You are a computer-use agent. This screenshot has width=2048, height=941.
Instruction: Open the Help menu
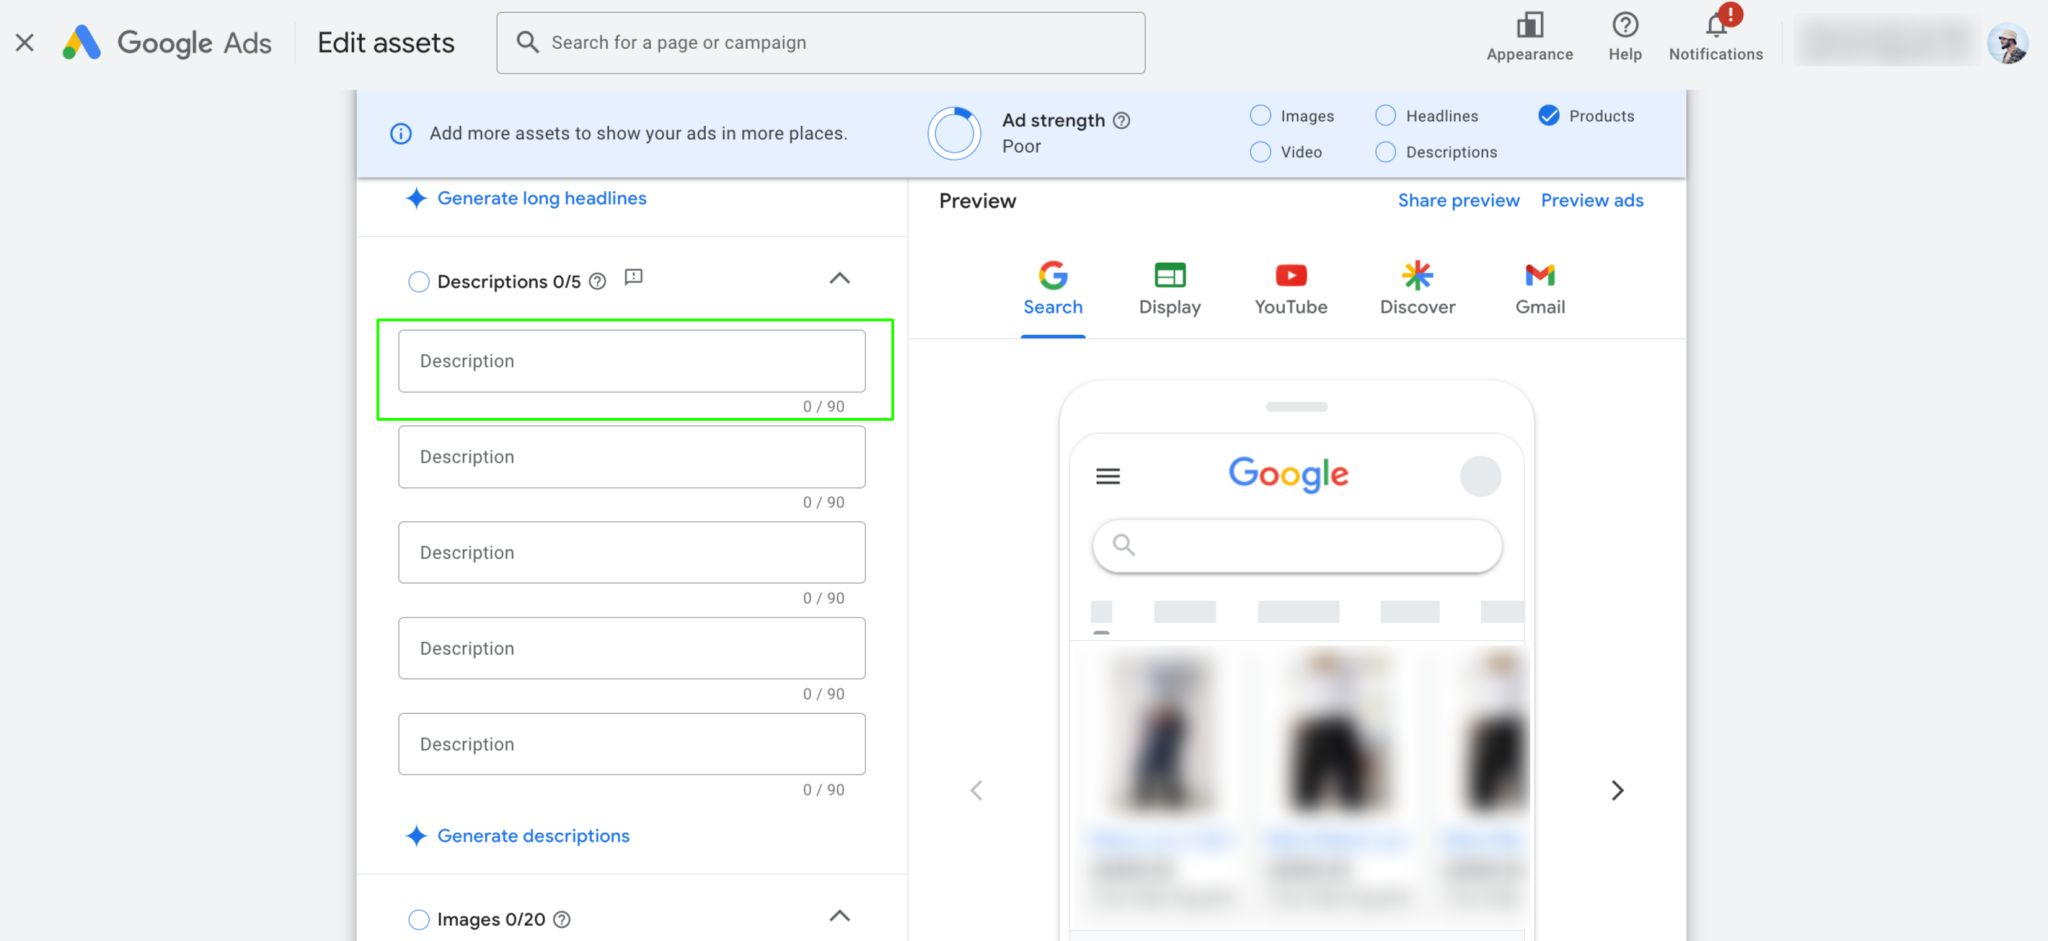(x=1624, y=27)
